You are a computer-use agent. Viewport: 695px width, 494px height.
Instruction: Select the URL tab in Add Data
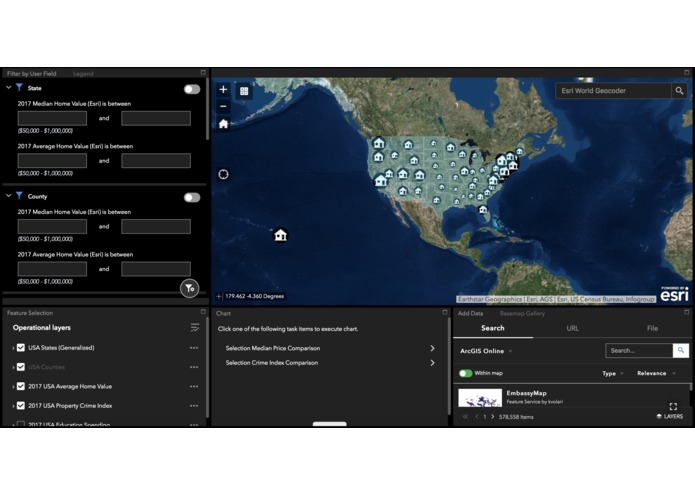point(572,328)
